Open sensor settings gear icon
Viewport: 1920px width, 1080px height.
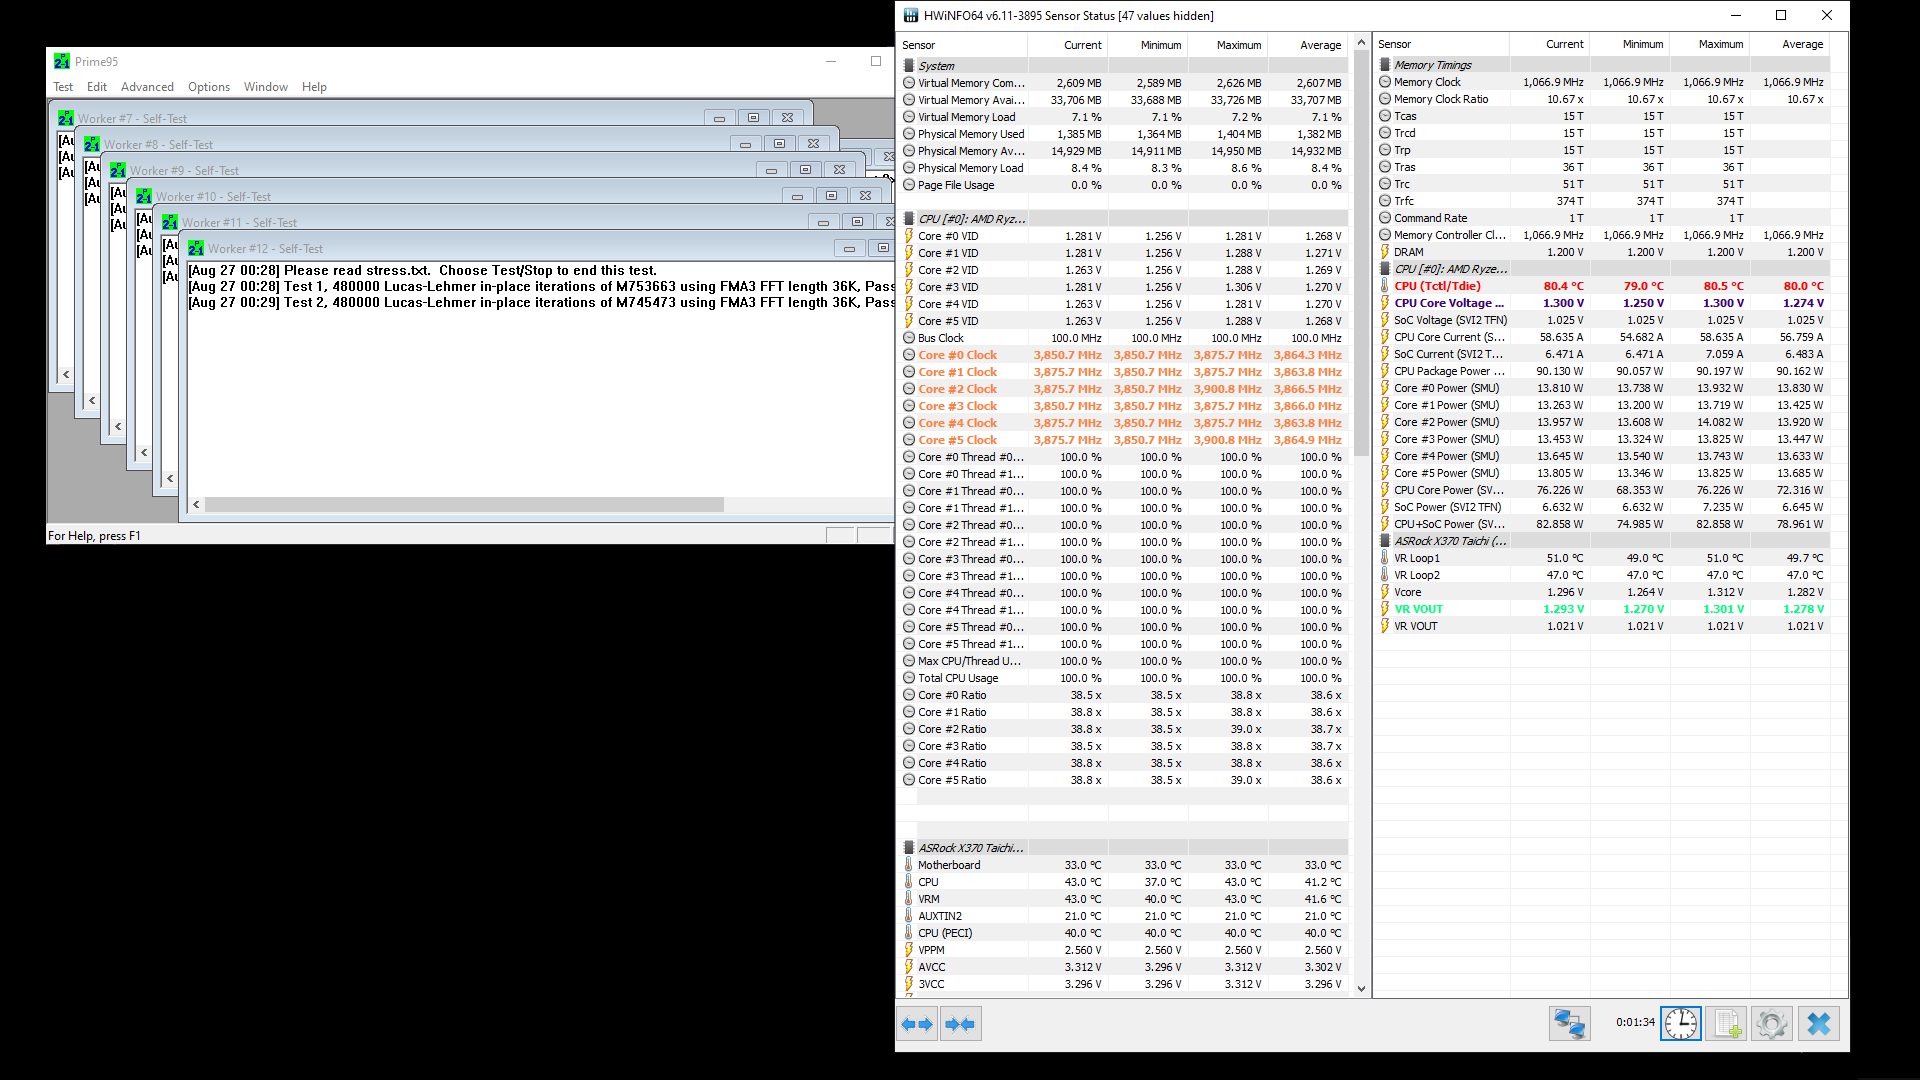click(x=1771, y=1024)
